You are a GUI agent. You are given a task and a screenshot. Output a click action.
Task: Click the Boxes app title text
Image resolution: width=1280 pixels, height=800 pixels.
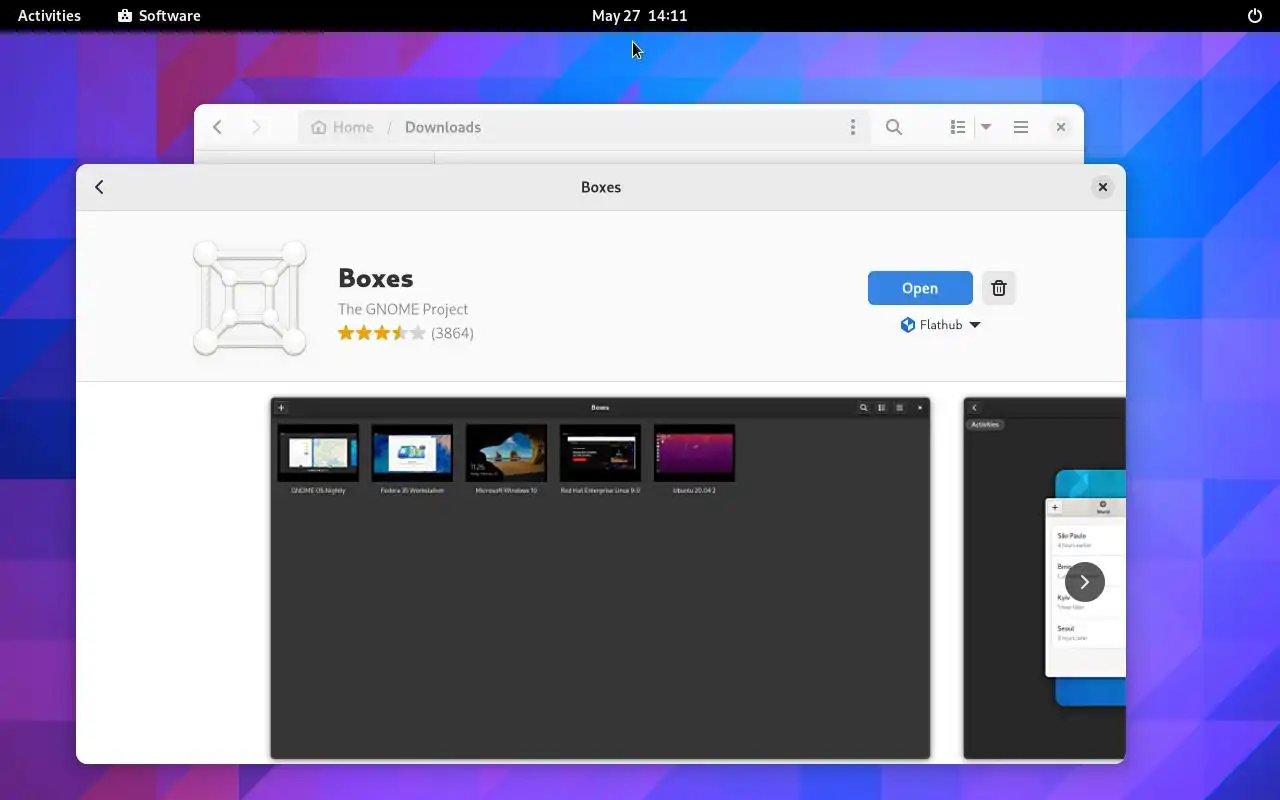tap(376, 278)
